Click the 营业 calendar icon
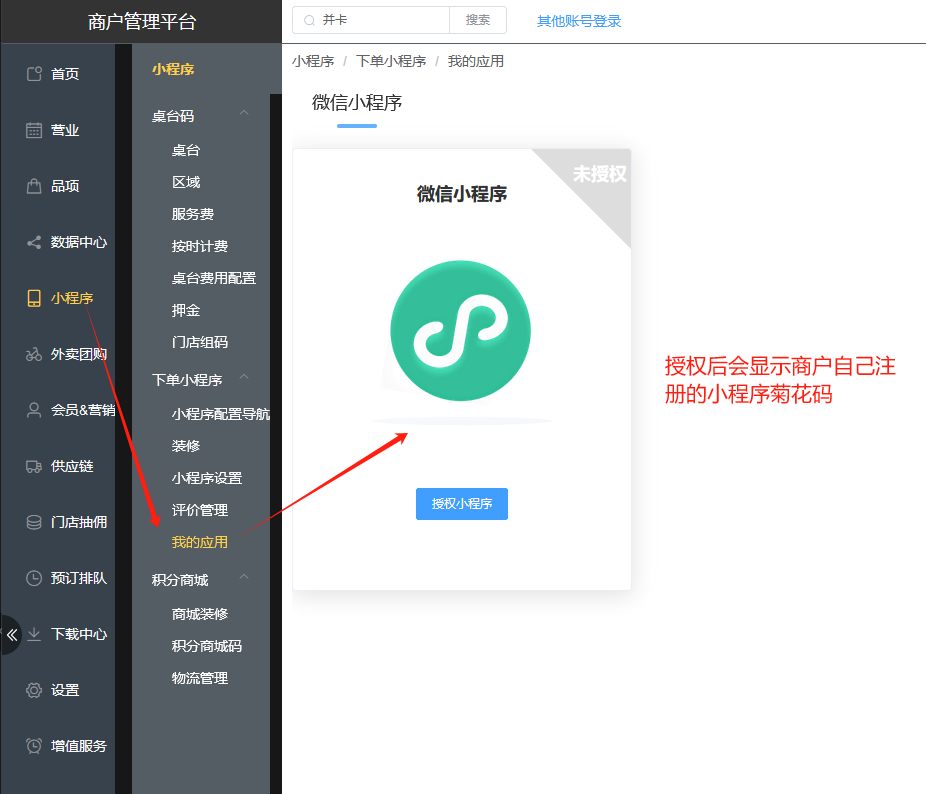 [x=34, y=130]
